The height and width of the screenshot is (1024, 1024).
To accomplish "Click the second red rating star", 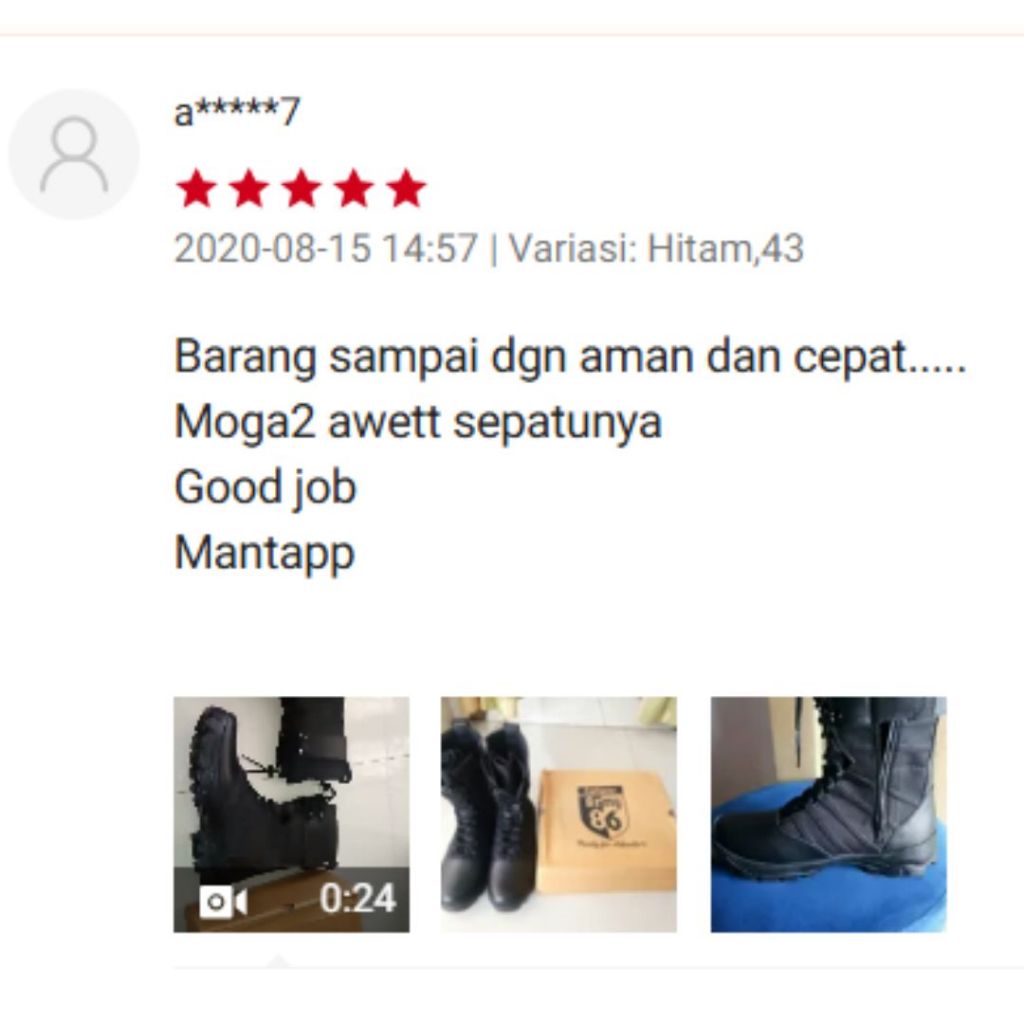I will tap(249, 189).
